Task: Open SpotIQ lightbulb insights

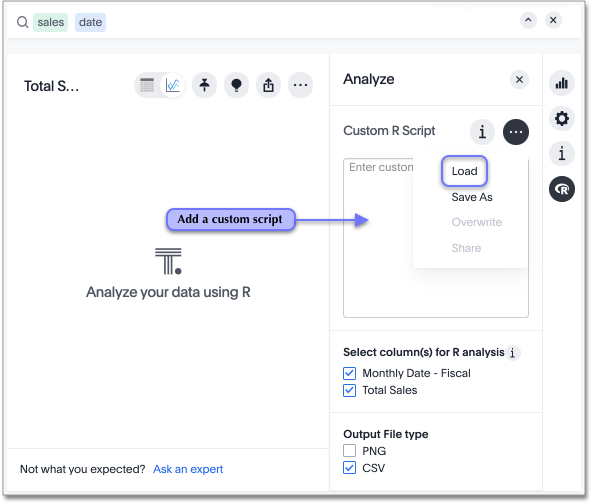Action: coord(236,85)
